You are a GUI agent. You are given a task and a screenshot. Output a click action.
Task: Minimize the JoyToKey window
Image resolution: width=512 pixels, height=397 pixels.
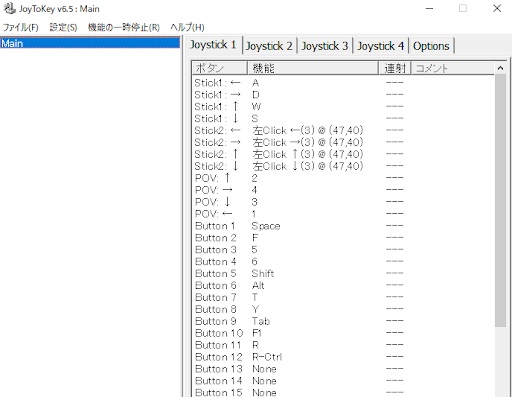tap(429, 8)
